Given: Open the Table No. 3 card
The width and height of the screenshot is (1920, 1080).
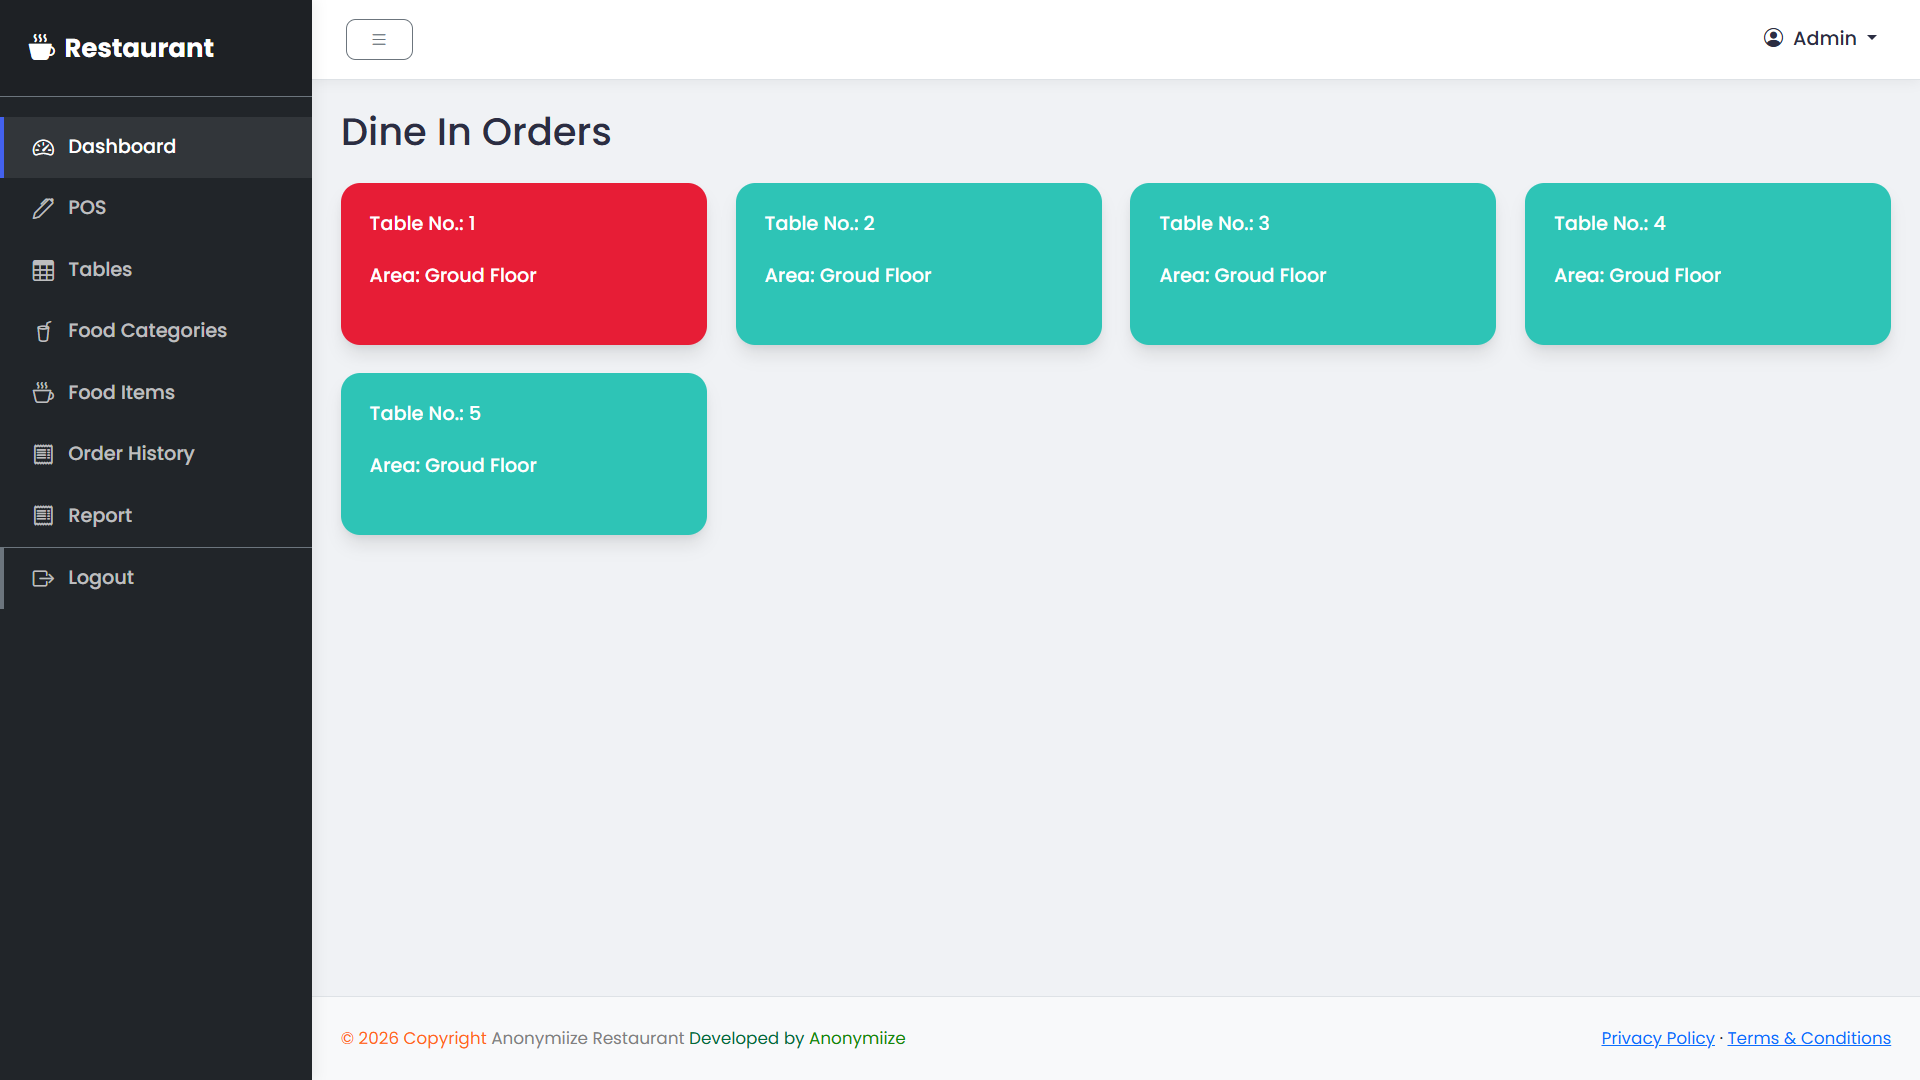Looking at the screenshot, I should (x=1313, y=264).
